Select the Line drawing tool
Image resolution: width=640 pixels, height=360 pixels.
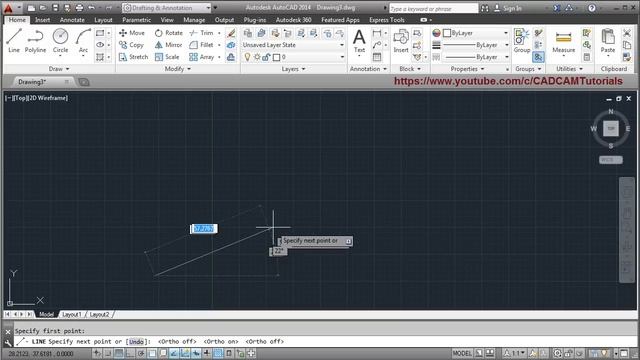point(13,41)
